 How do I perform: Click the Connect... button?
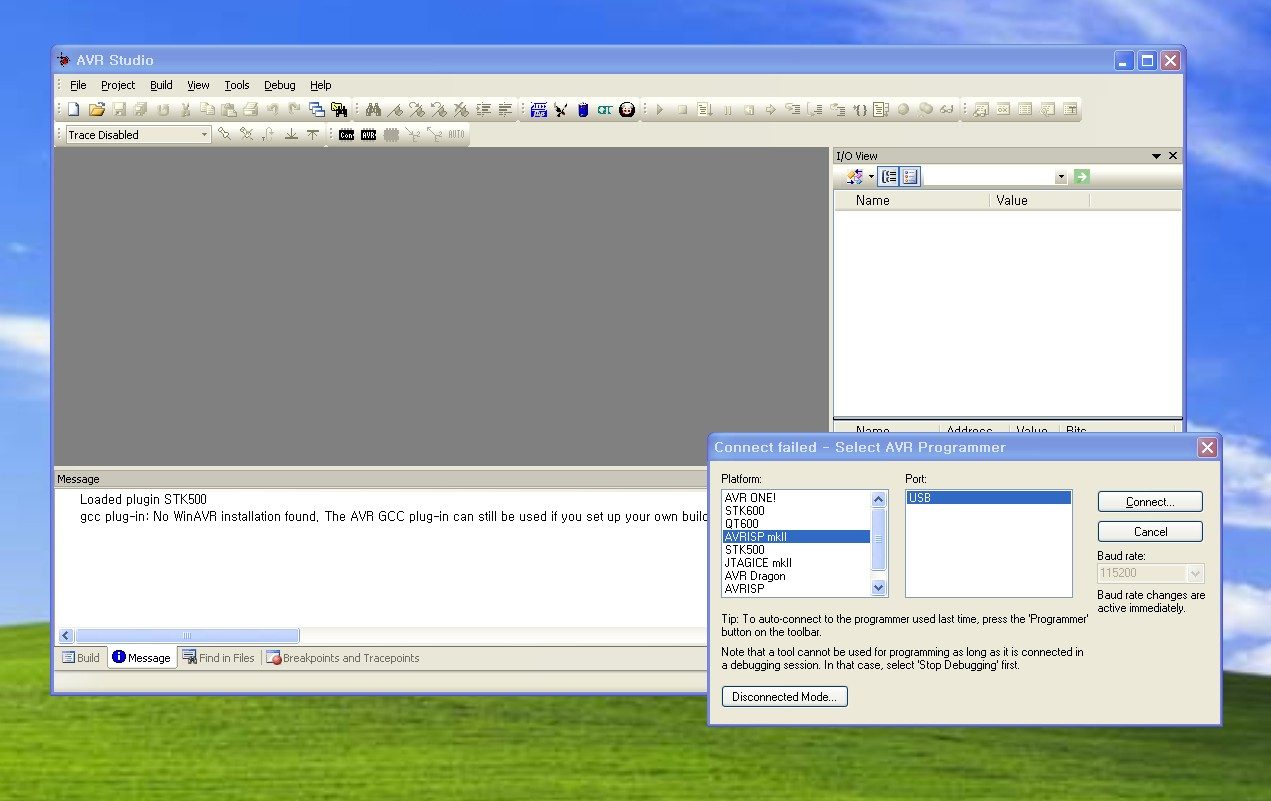click(1150, 502)
